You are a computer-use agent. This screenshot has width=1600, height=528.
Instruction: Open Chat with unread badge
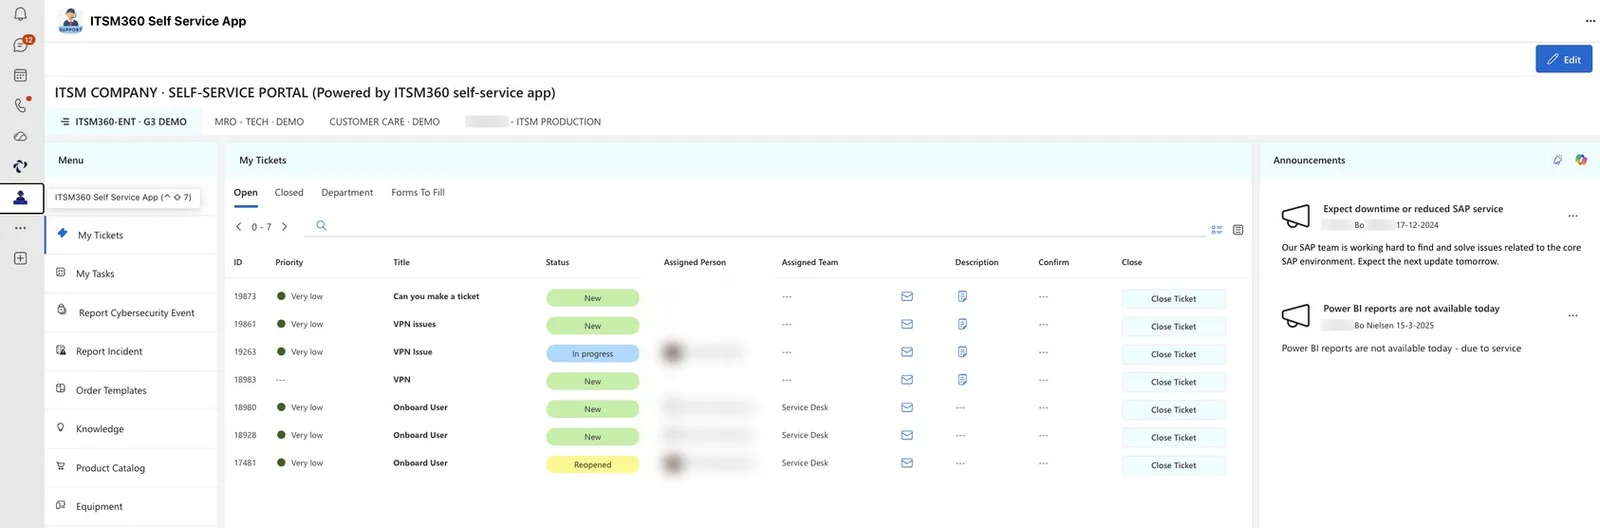(21, 44)
